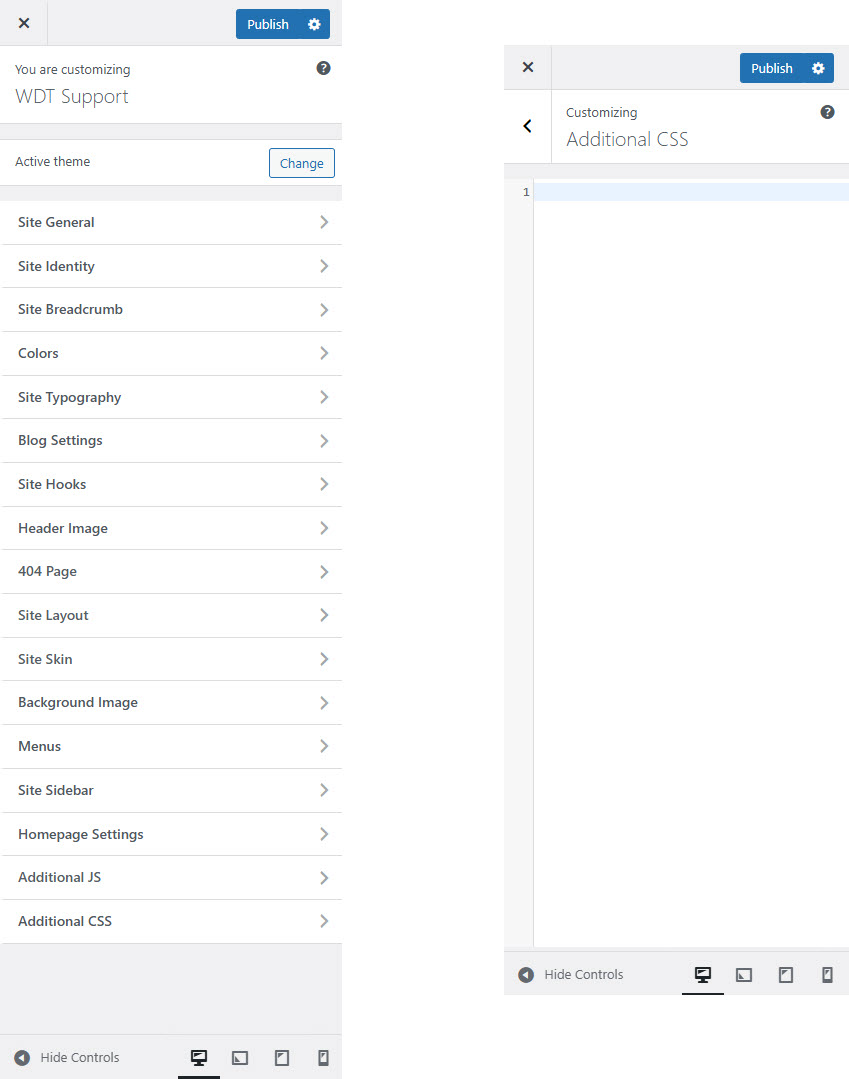Screen dimensions: 849x1079
Task: Switch to desktop preview in WDT Support panel
Action: [x=199, y=1058]
